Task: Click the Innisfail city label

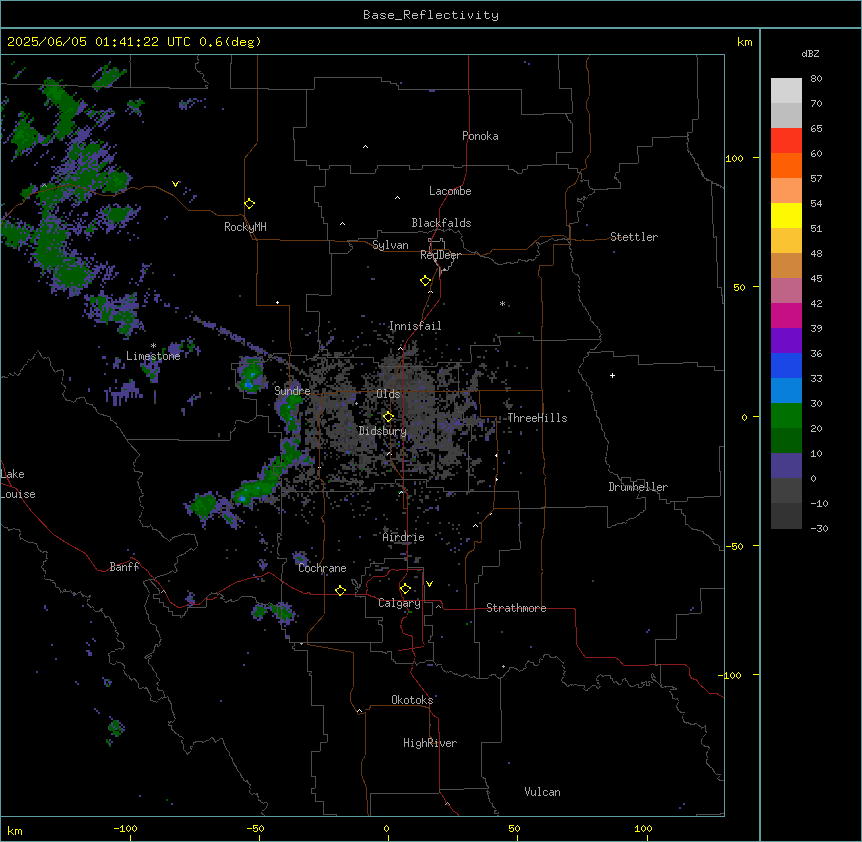Action: (x=415, y=326)
